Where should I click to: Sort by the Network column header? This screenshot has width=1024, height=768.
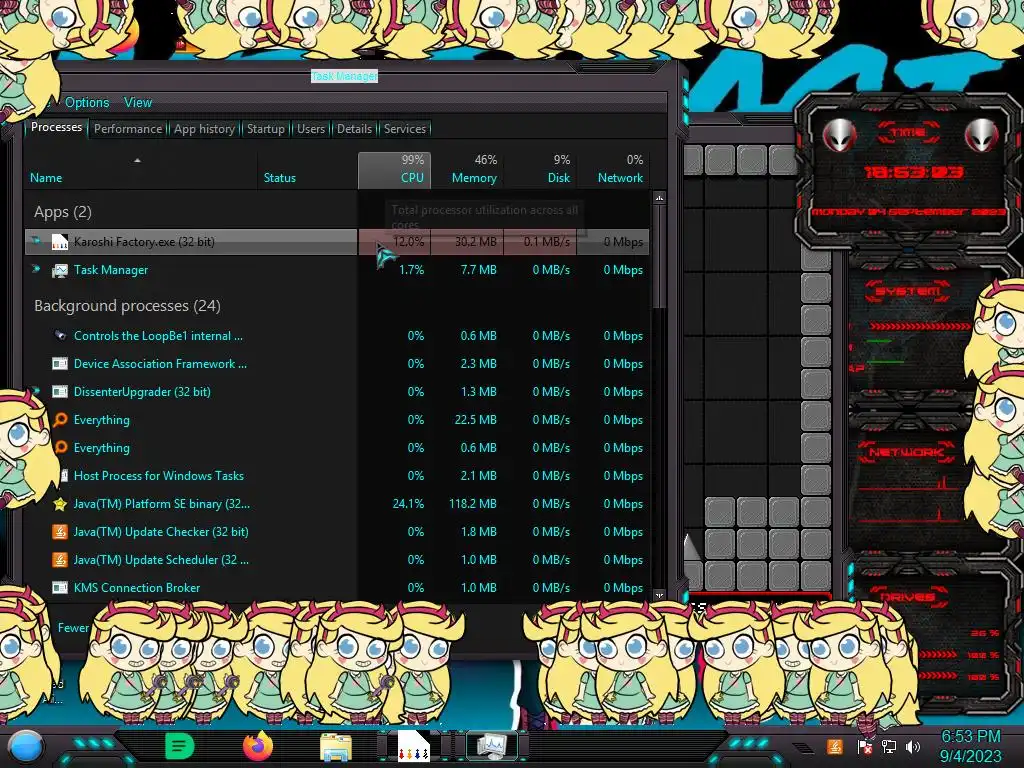point(614,170)
